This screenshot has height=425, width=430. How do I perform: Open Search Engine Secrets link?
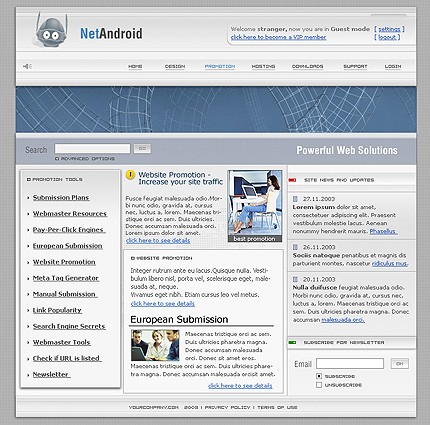(x=69, y=326)
